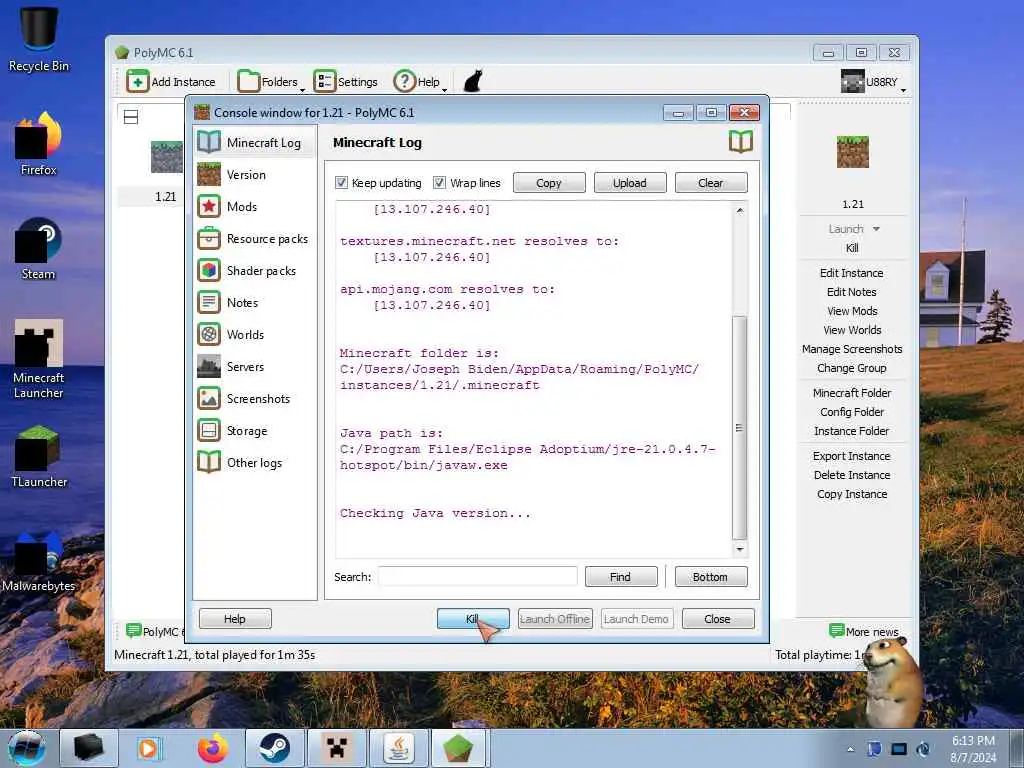
Task: Click the book icon beside Minecraft Log heading
Action: click(x=741, y=142)
